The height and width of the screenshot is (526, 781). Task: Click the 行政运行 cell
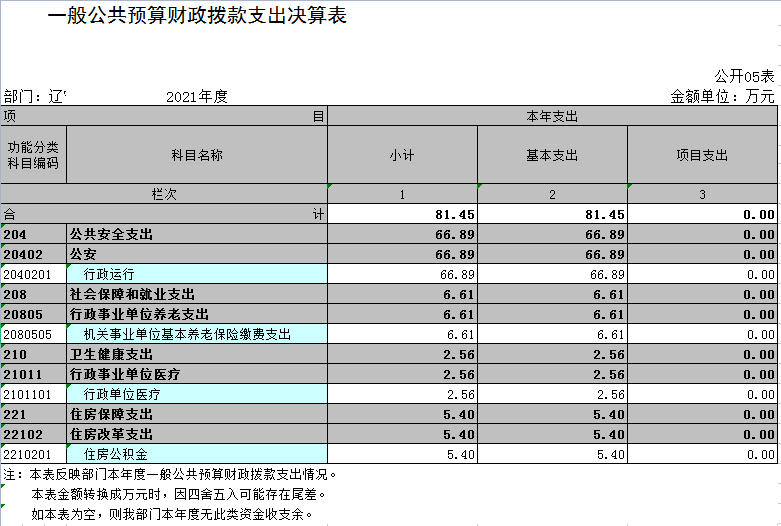pos(197,274)
